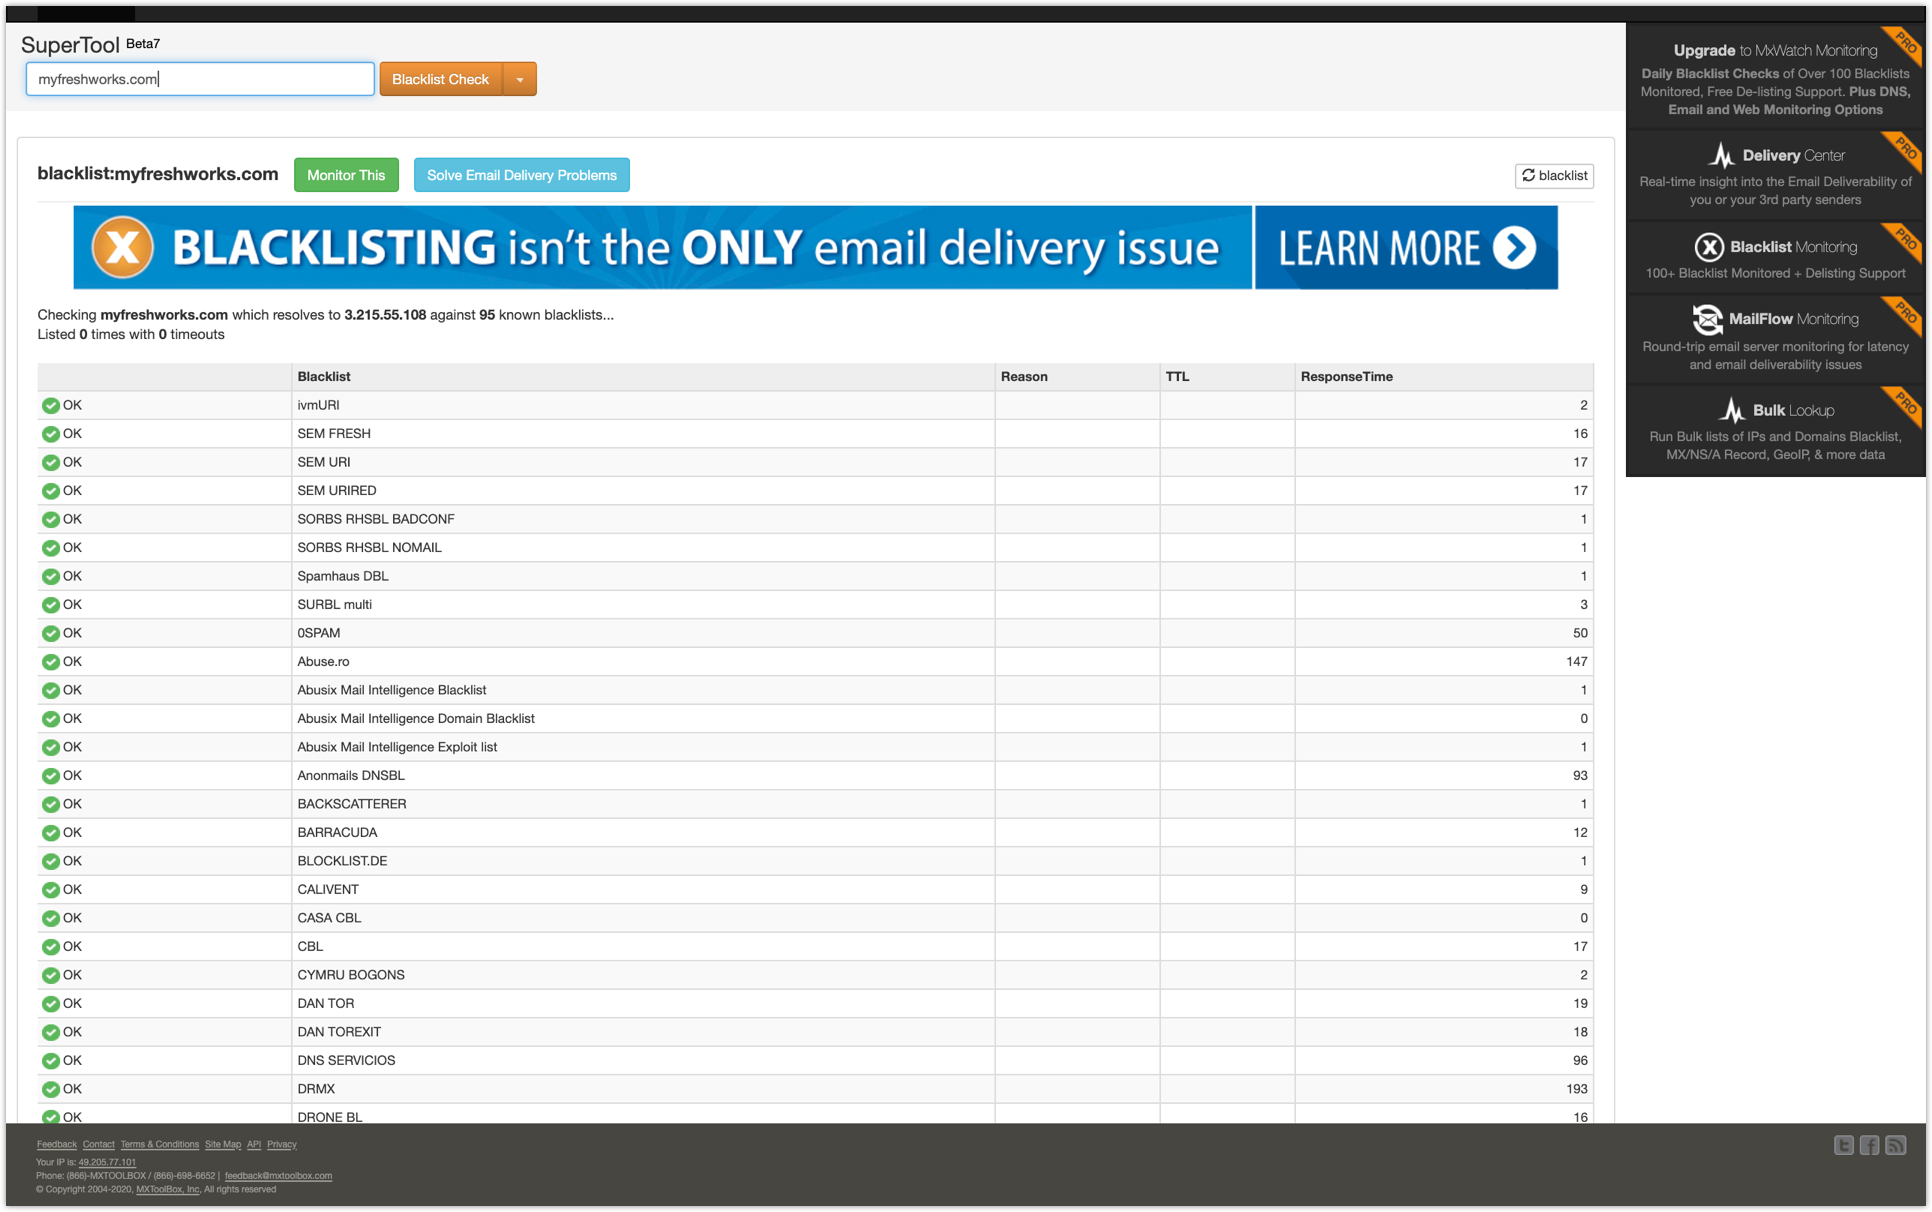Click the Monitor This button

tap(346, 175)
